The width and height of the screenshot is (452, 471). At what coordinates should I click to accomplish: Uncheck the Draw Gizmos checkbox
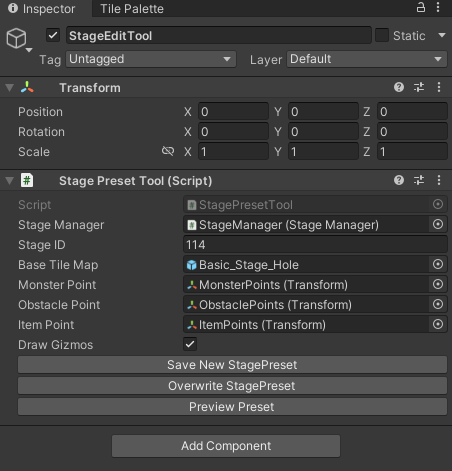(190, 344)
